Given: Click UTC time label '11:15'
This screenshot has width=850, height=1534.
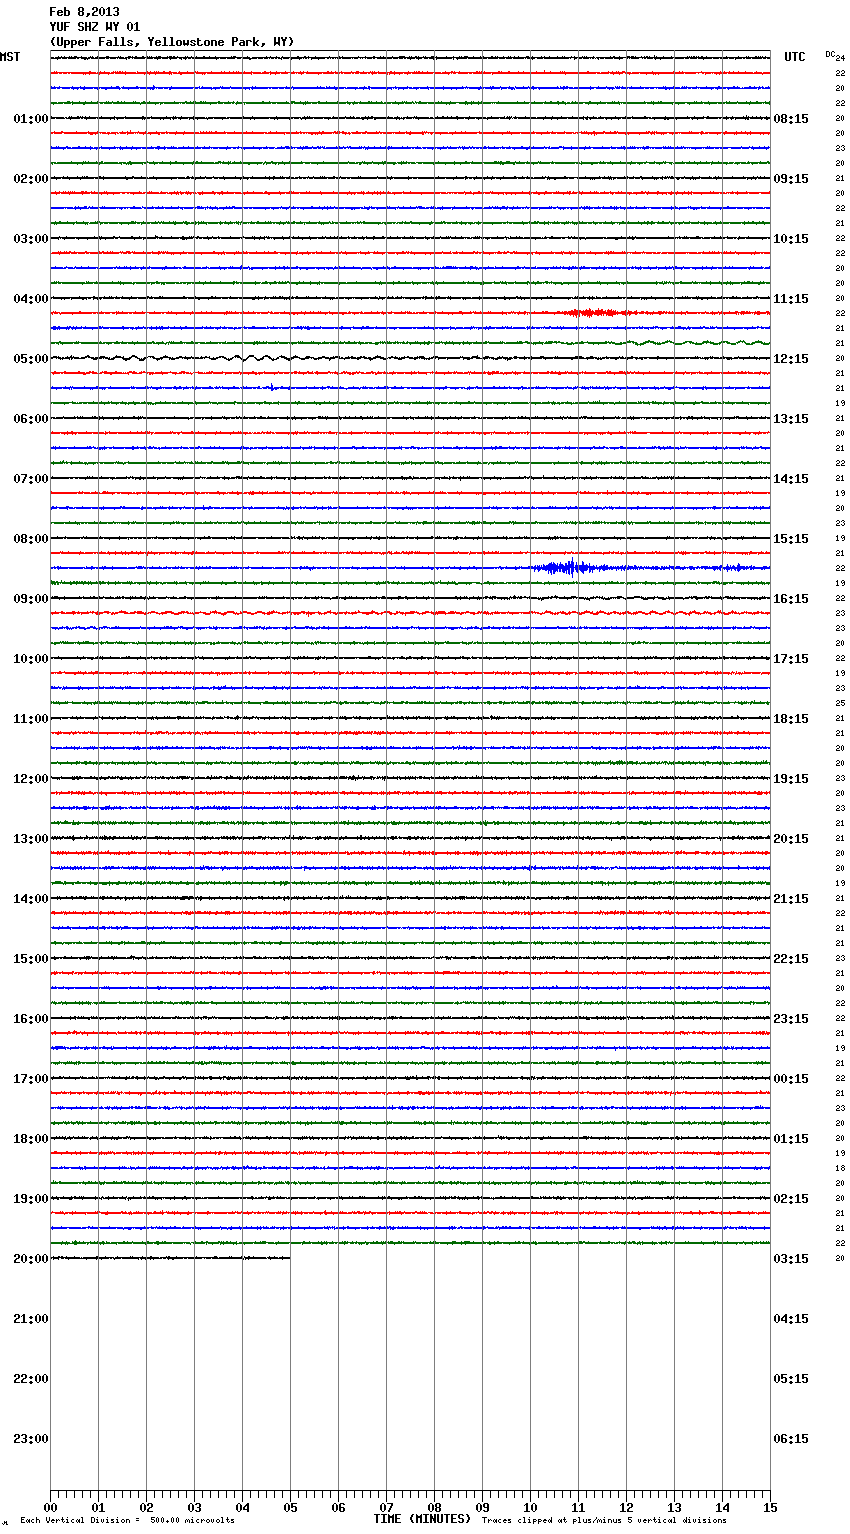Looking at the screenshot, I should [x=791, y=299].
